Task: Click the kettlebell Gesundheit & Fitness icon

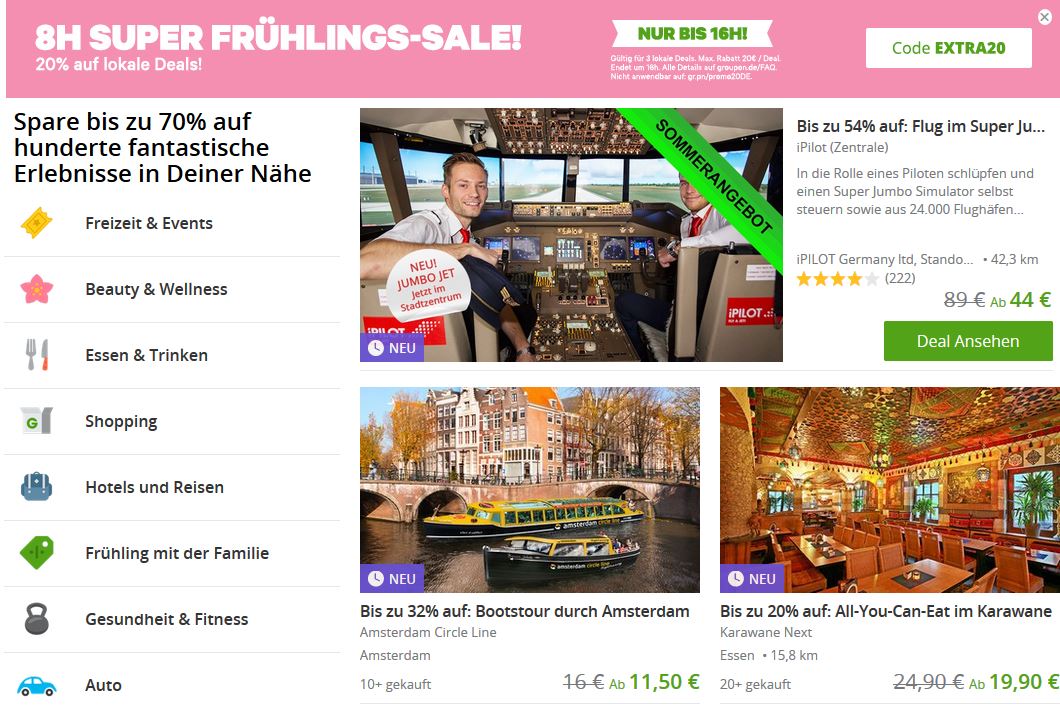Action: pos(37,619)
